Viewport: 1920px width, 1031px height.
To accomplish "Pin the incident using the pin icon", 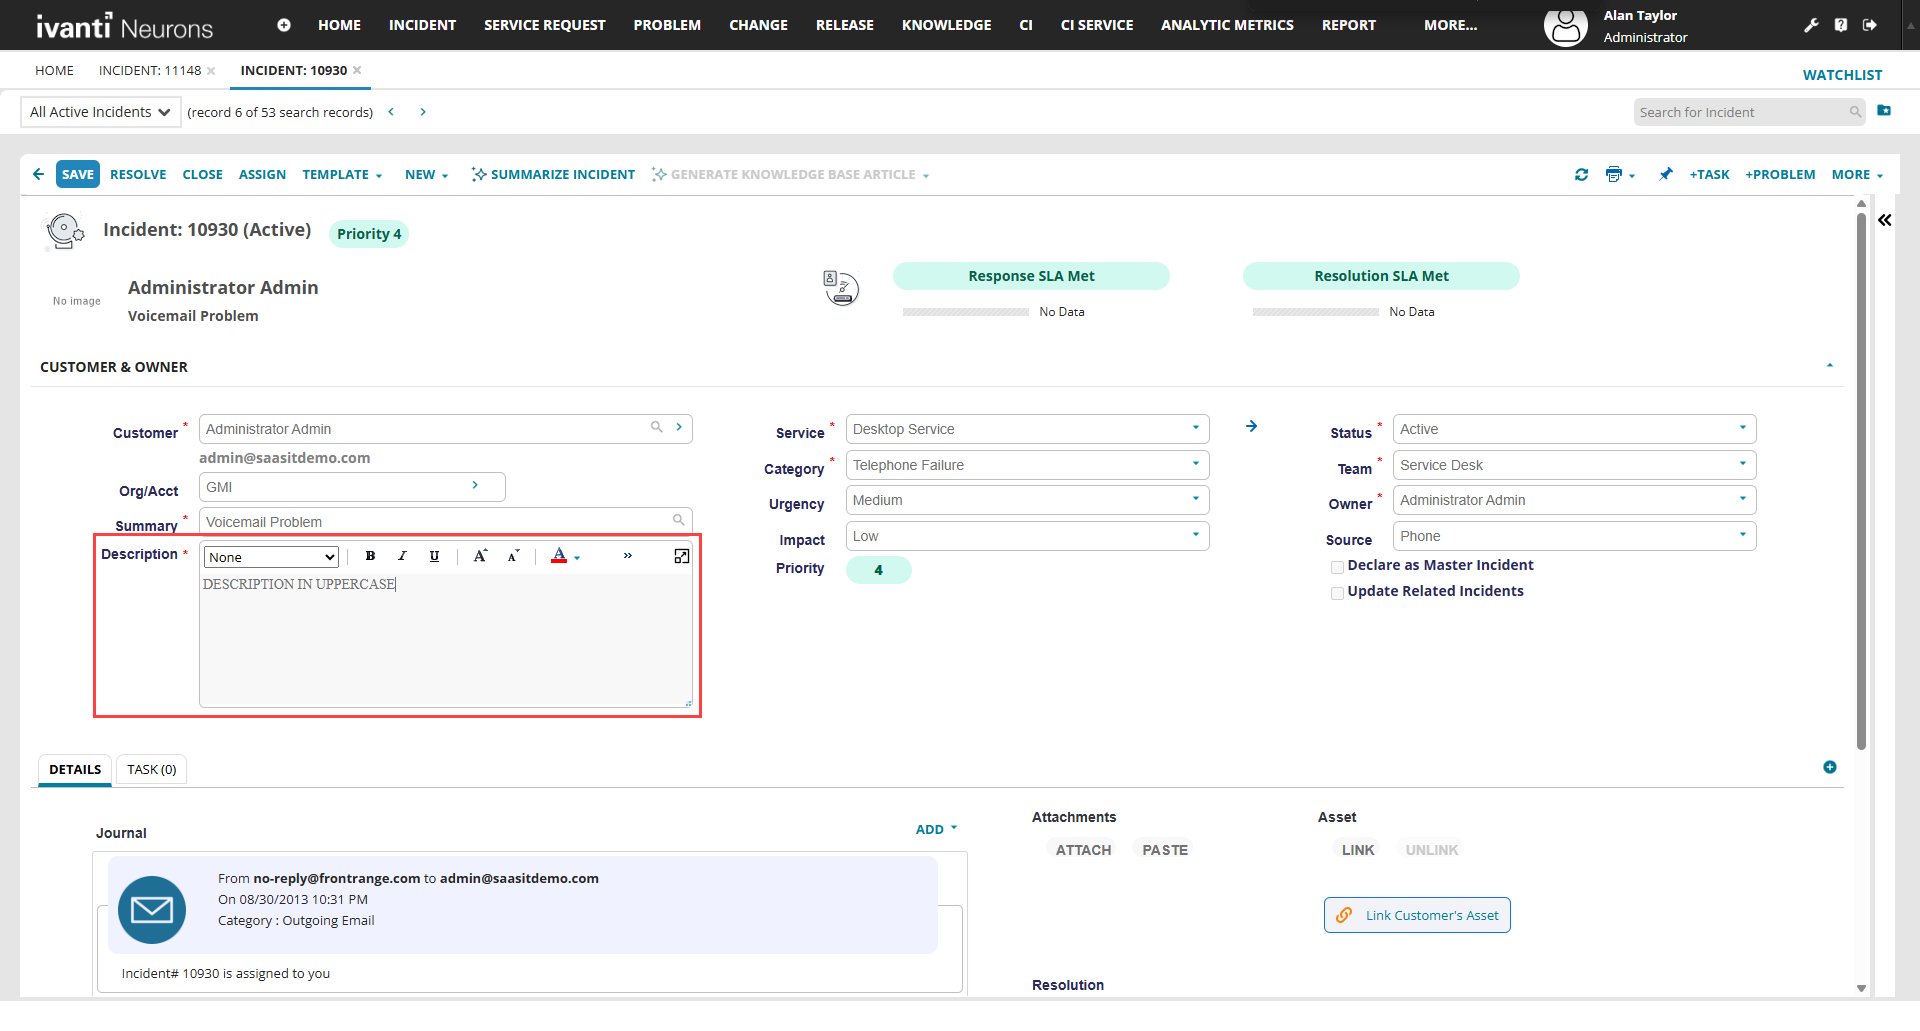I will pos(1665,175).
